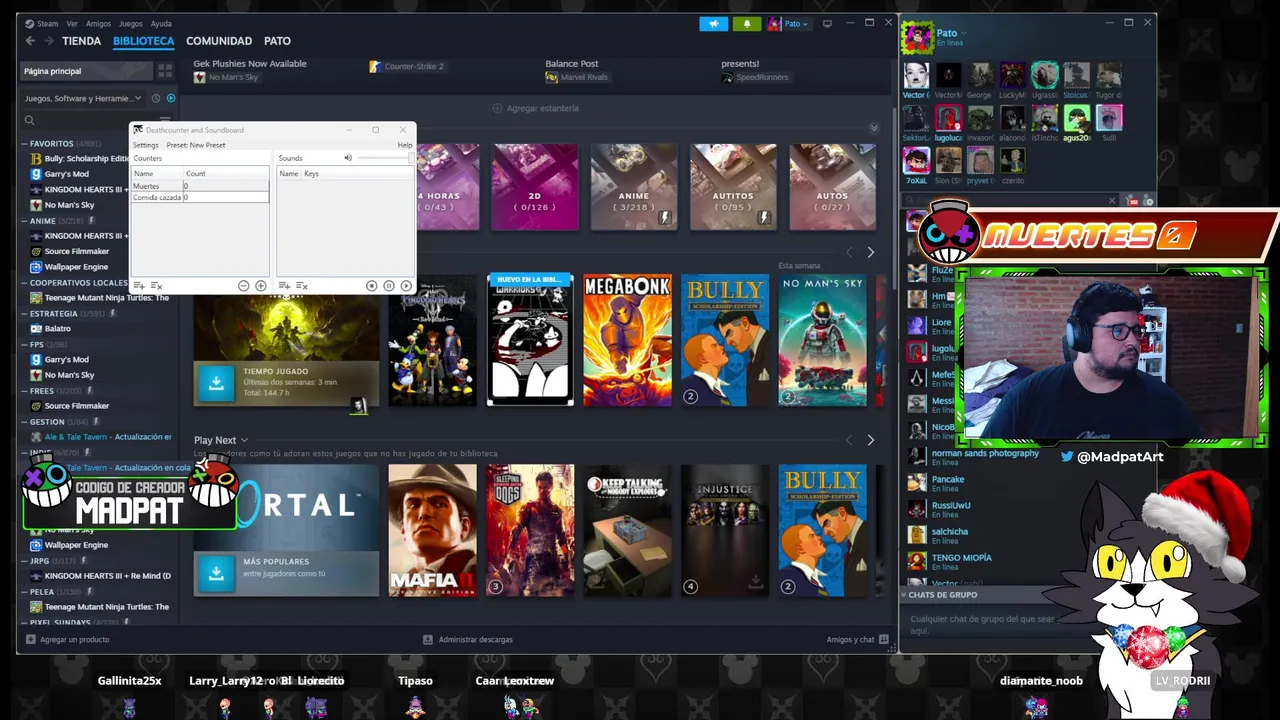Increment counter with the plus button
The width and height of the screenshot is (1280, 720).
(261, 286)
